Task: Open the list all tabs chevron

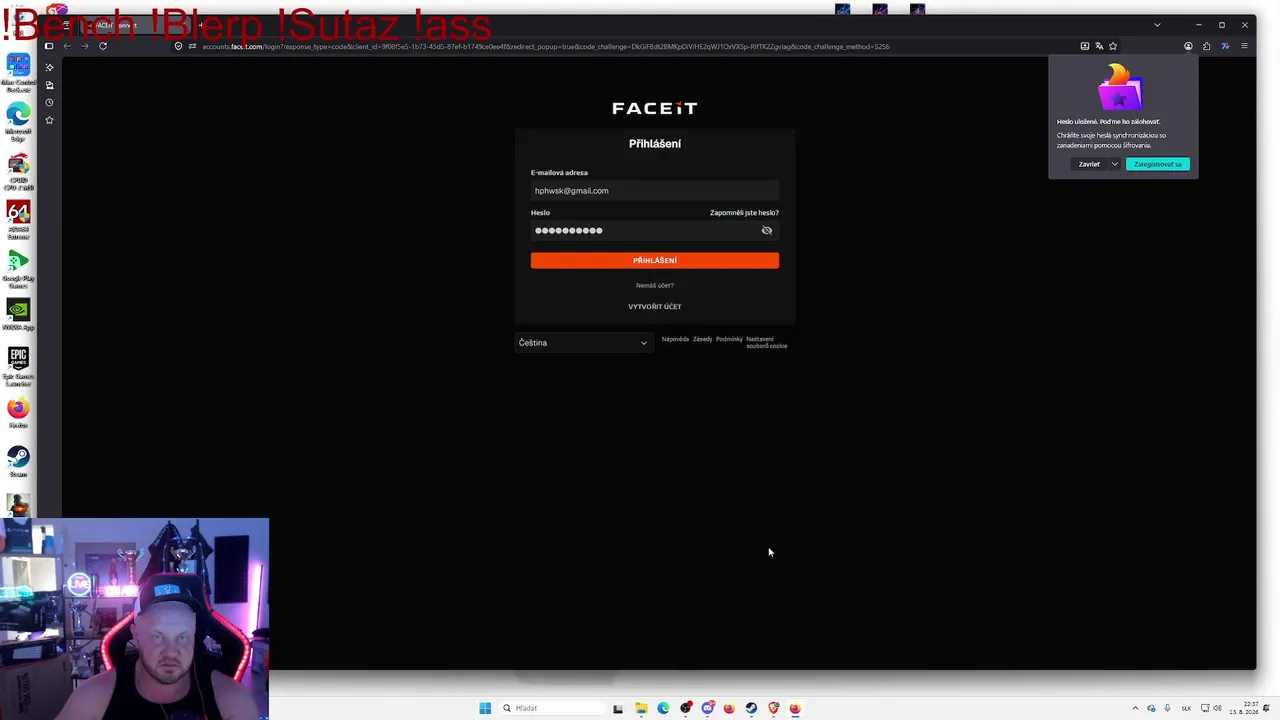Action: (1157, 25)
